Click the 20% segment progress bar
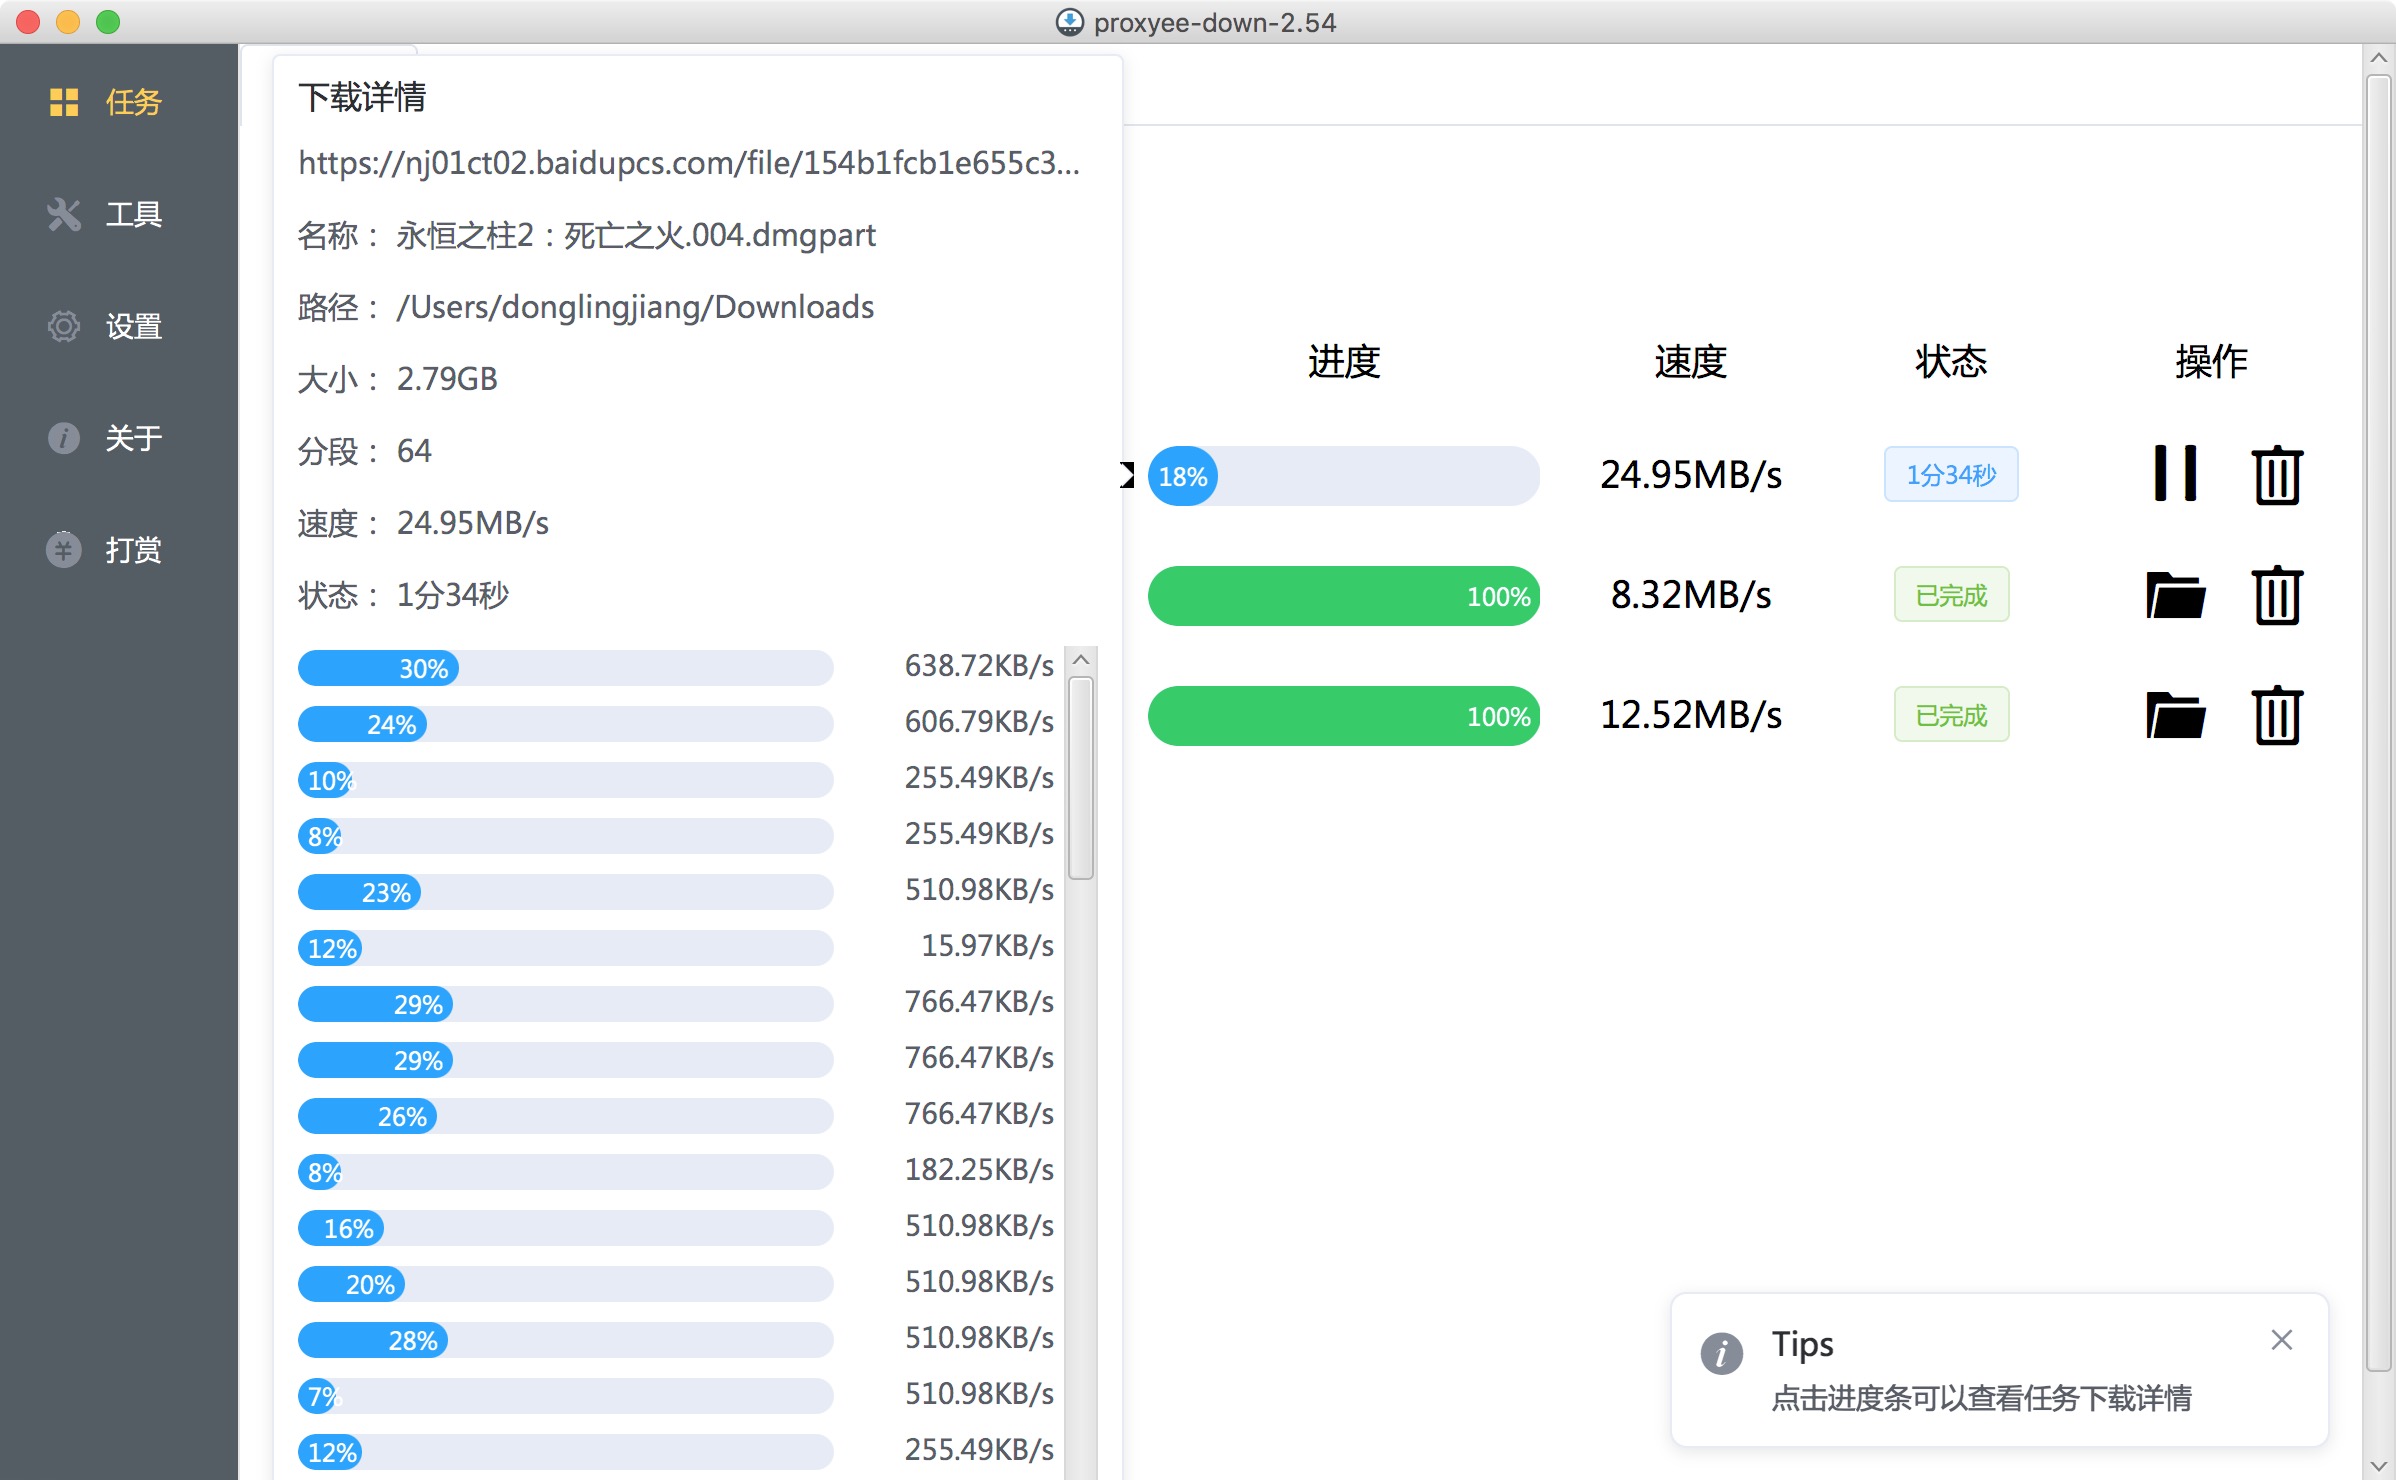 point(565,1284)
